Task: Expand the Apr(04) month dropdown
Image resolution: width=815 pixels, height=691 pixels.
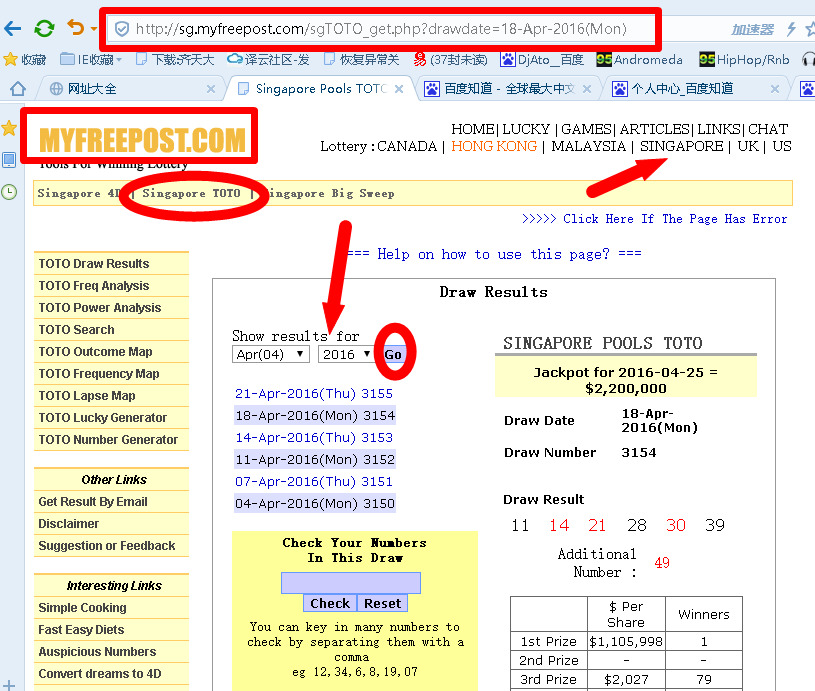Action: [x=271, y=354]
